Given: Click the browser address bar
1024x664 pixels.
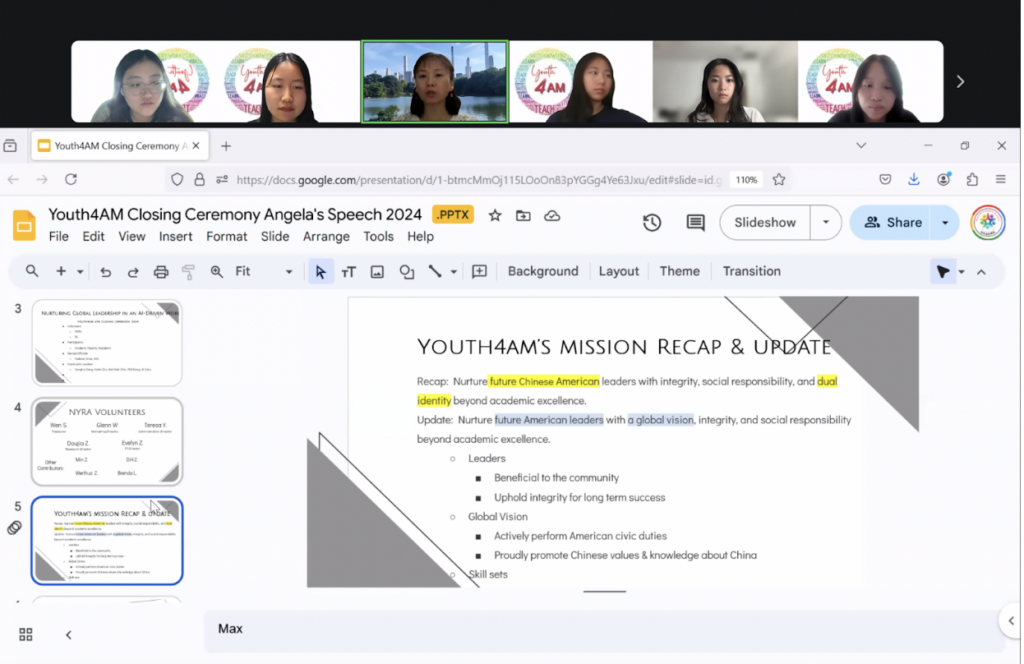Looking at the screenshot, I should pos(479,180).
